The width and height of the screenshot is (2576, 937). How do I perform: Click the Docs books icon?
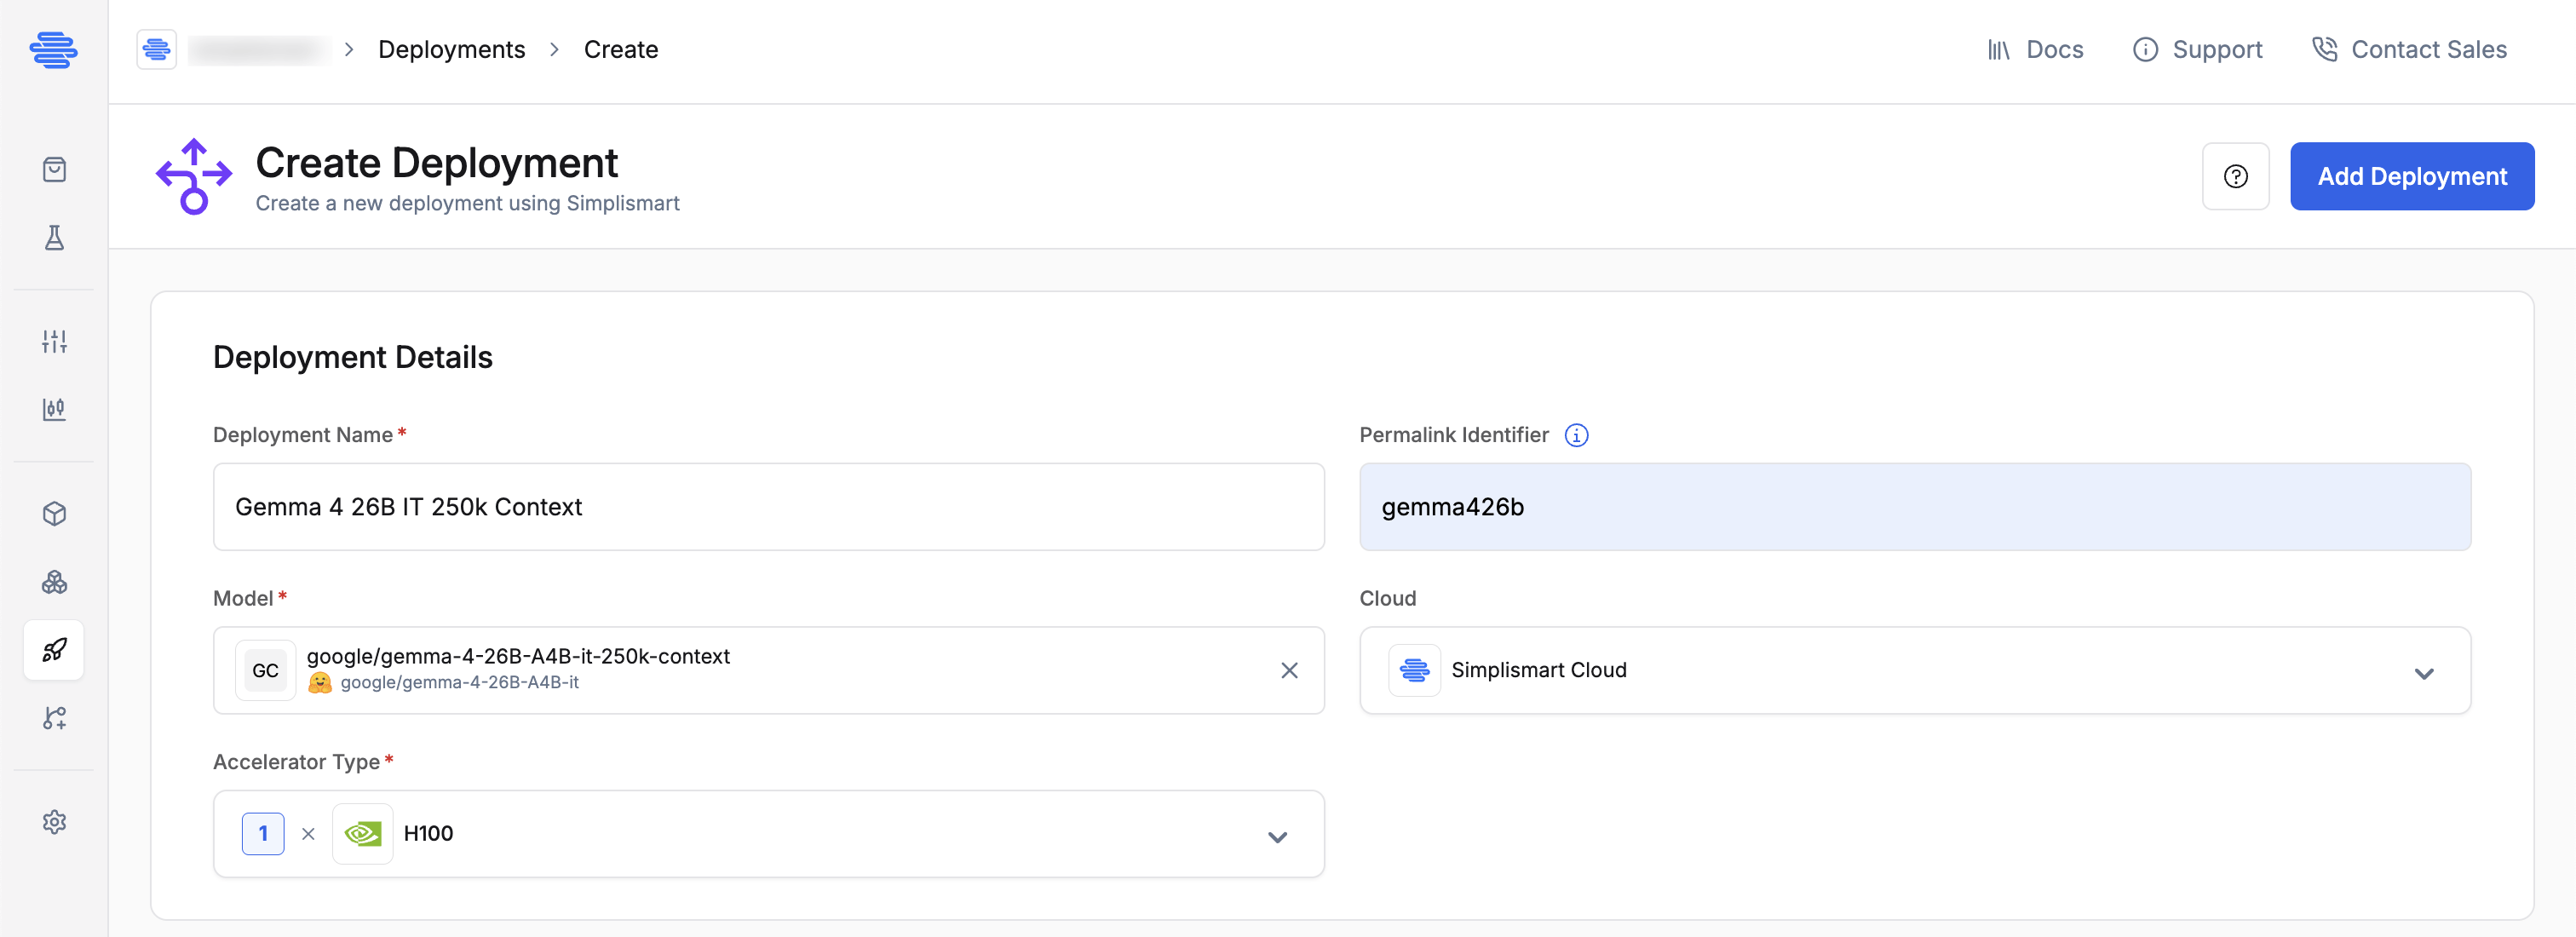click(1998, 49)
